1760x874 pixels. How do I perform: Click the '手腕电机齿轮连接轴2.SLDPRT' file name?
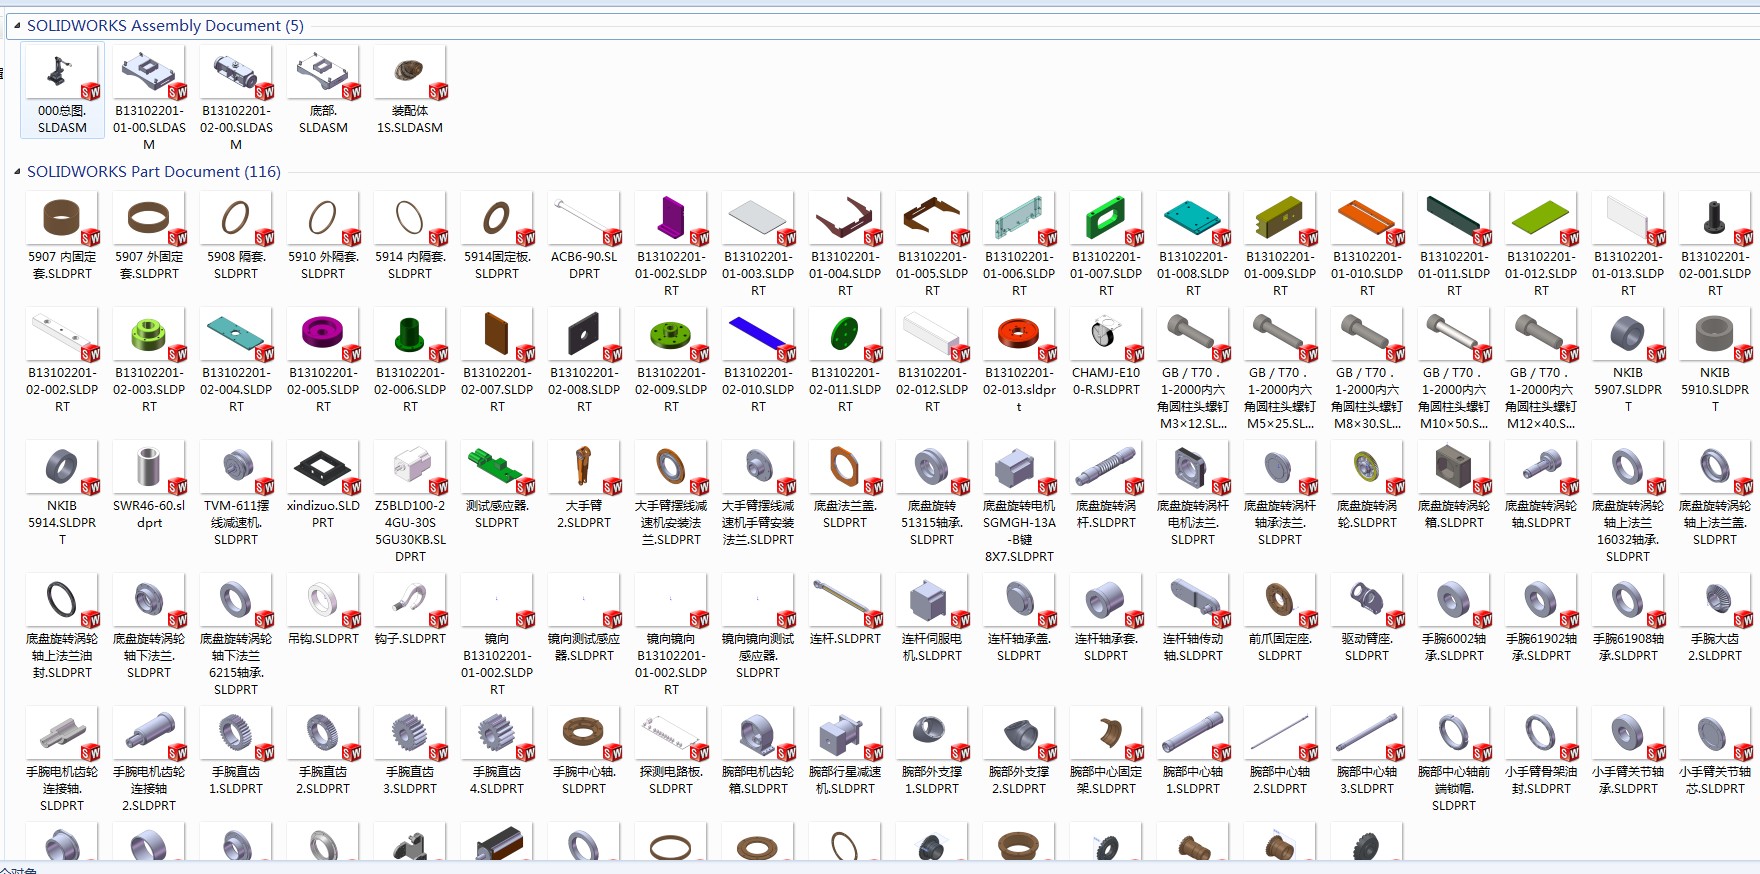point(149,789)
